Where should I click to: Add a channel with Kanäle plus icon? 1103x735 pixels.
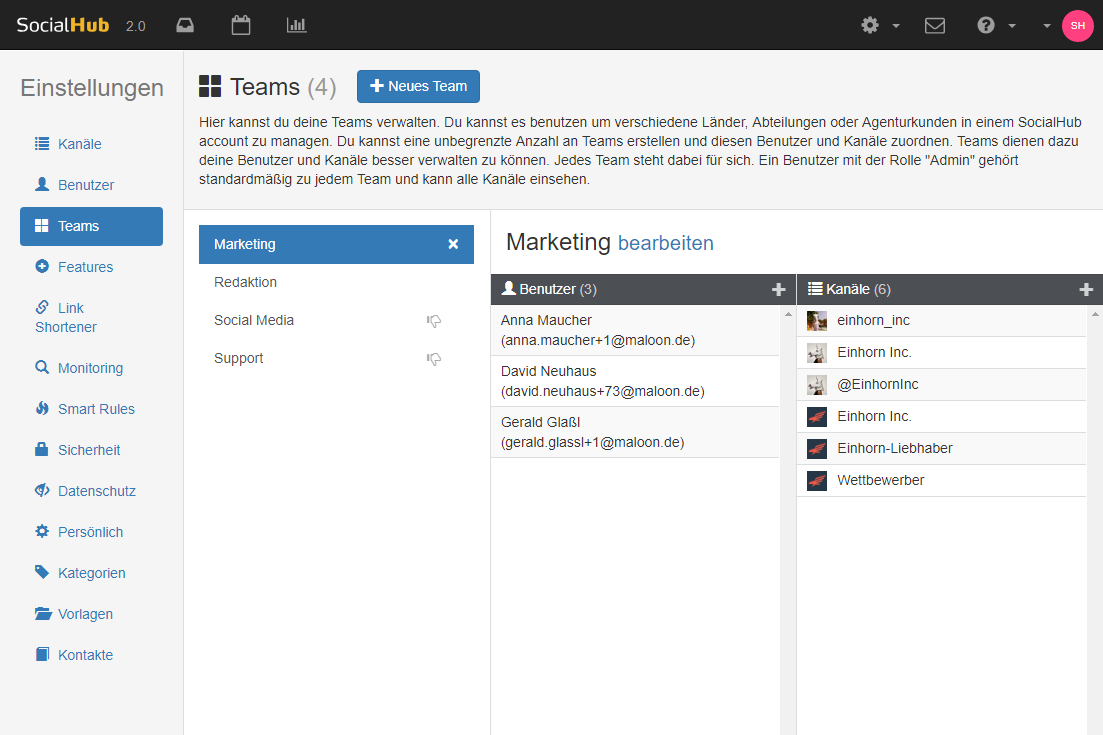(1085, 290)
